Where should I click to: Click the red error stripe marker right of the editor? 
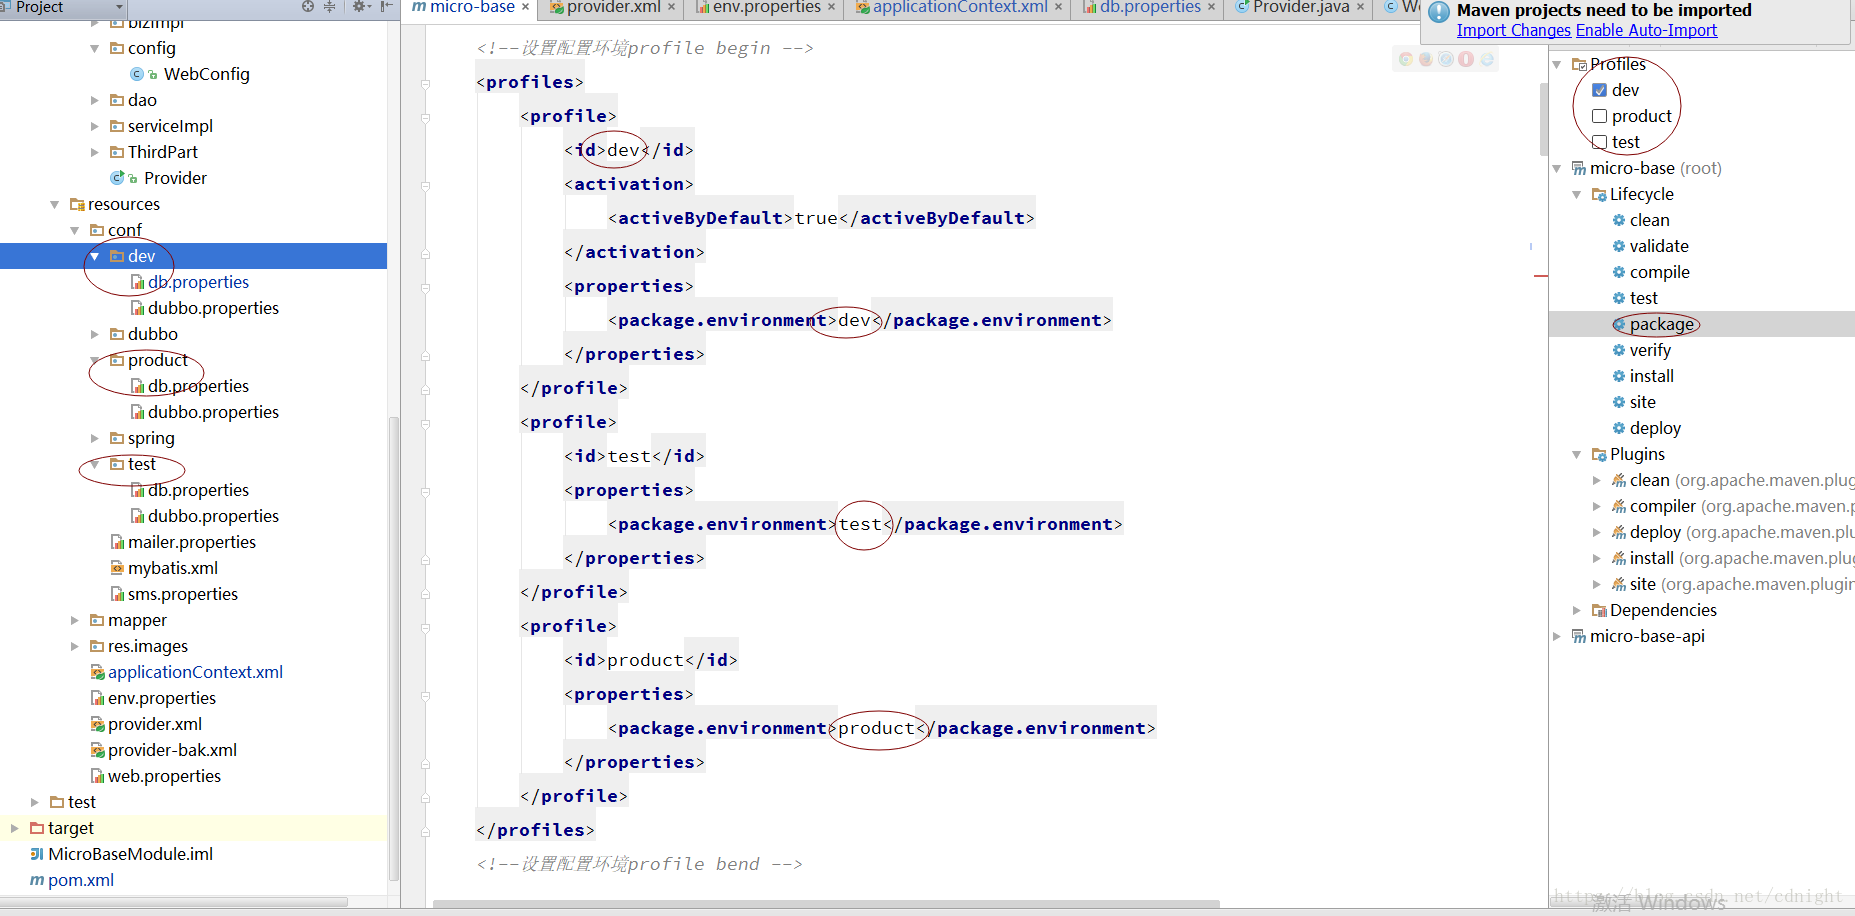tap(1540, 275)
